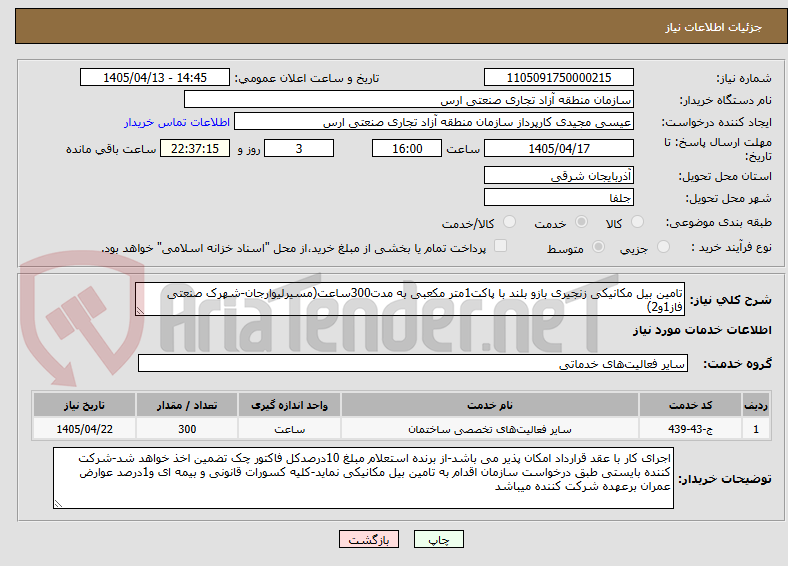The width and height of the screenshot is (788, 566).
Task: Click the شهر محل تحویل label
Action: 729,198
